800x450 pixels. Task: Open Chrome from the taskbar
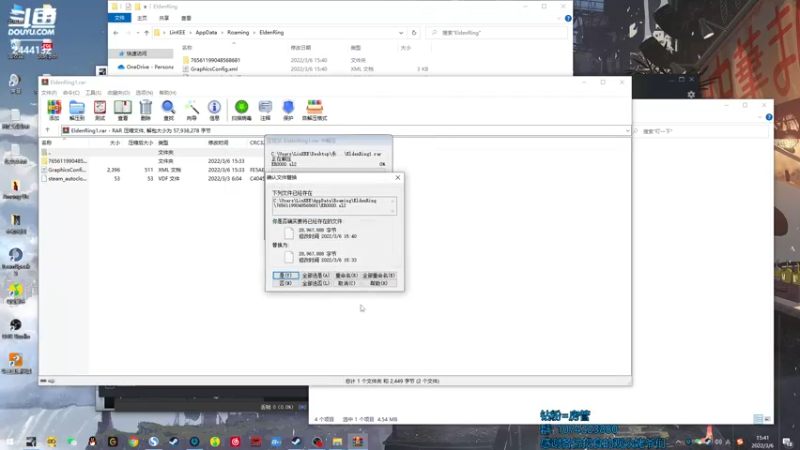(x=133, y=442)
